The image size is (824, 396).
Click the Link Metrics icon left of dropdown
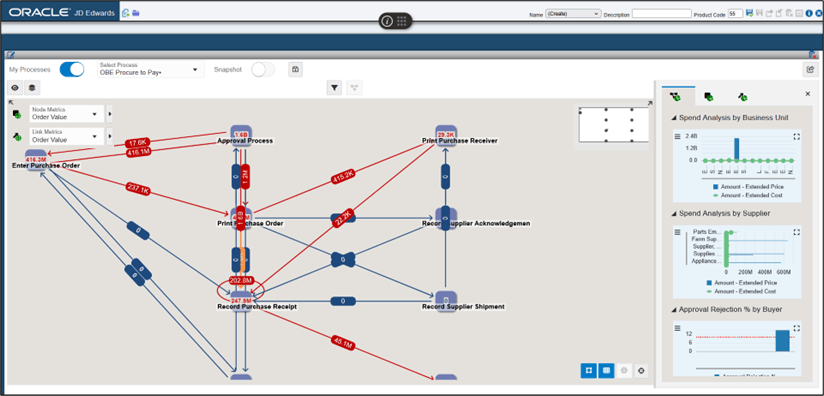click(17, 137)
